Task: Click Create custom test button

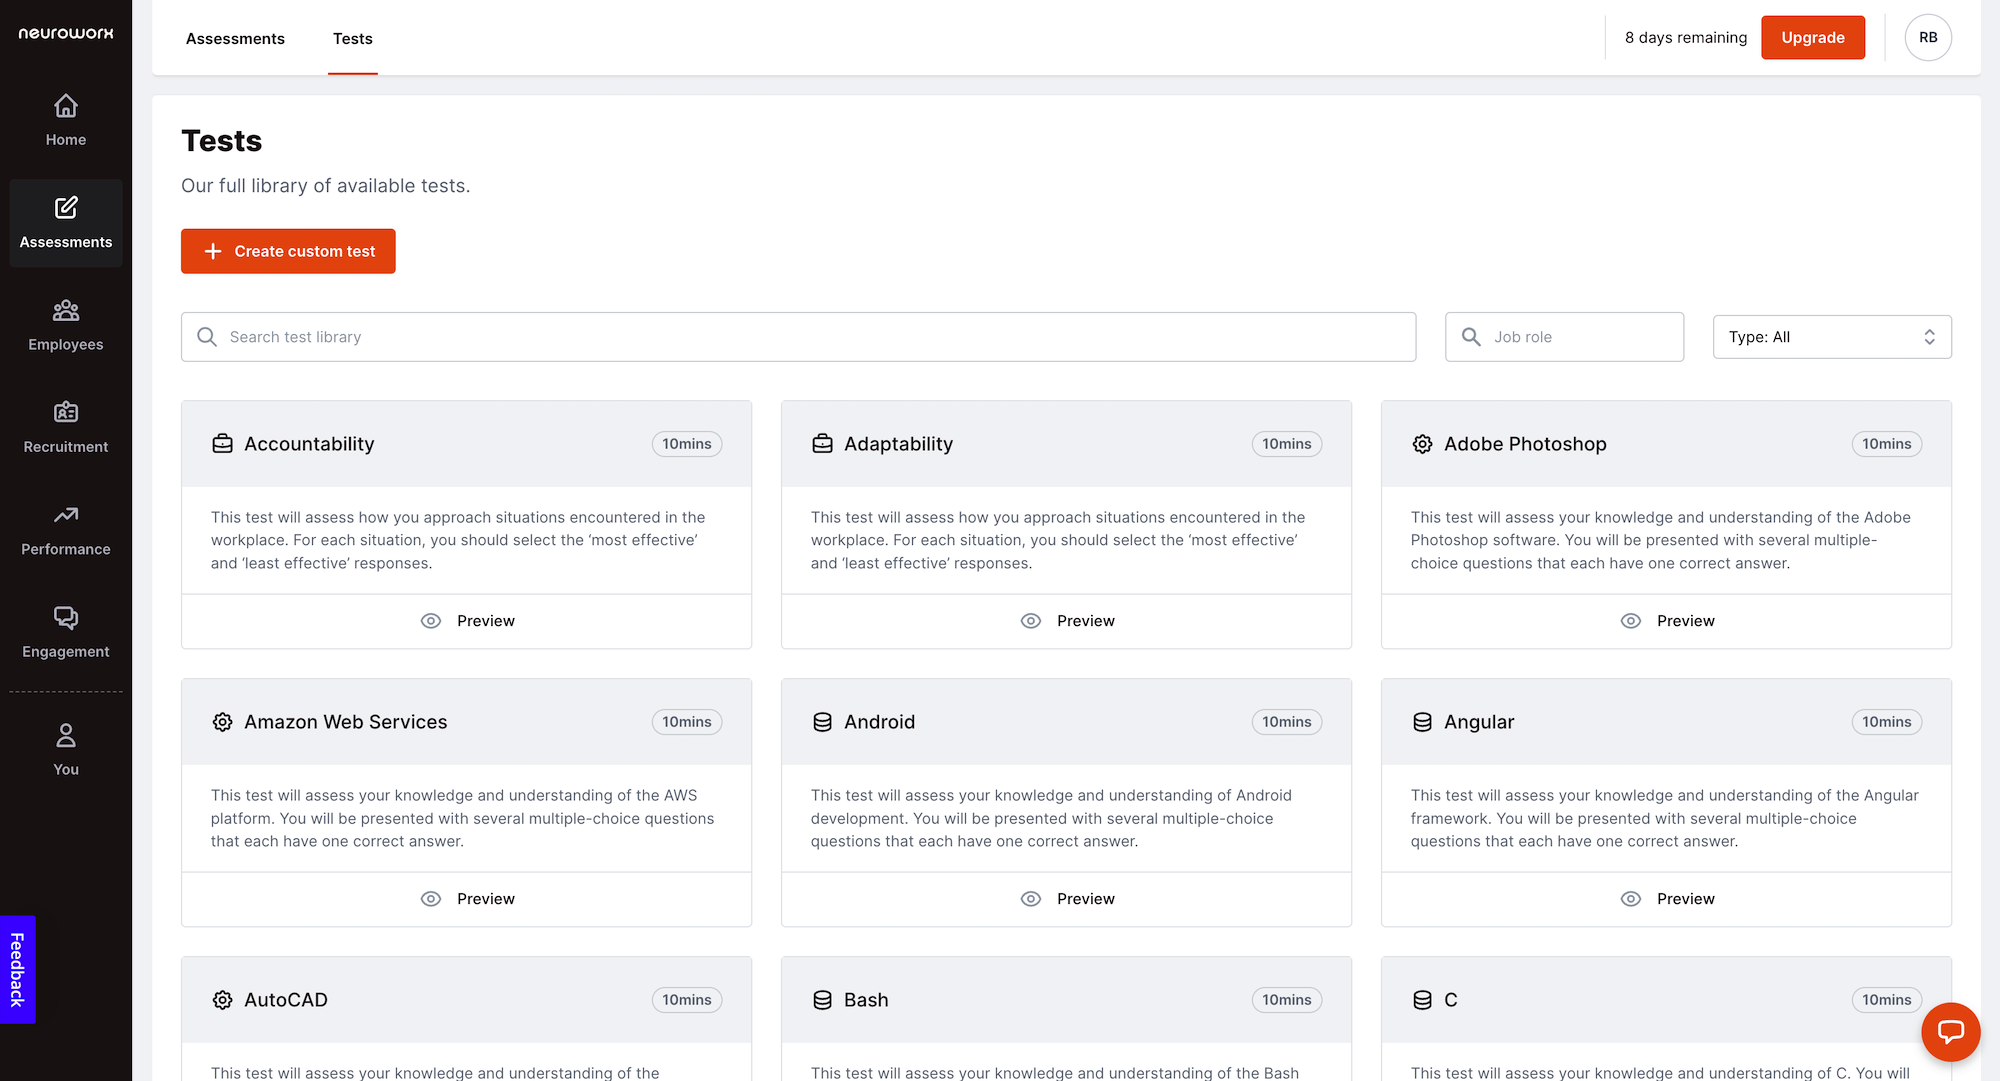Action: point(288,251)
